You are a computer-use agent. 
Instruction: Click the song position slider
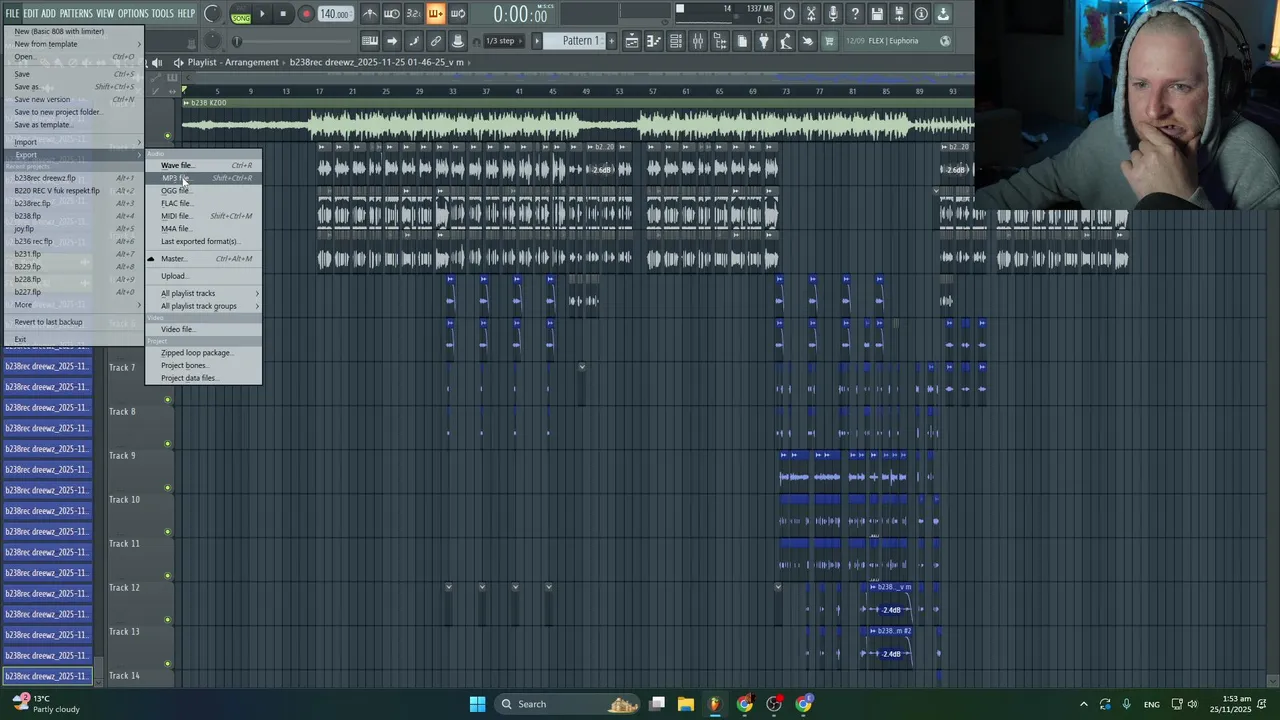[x=290, y=41]
